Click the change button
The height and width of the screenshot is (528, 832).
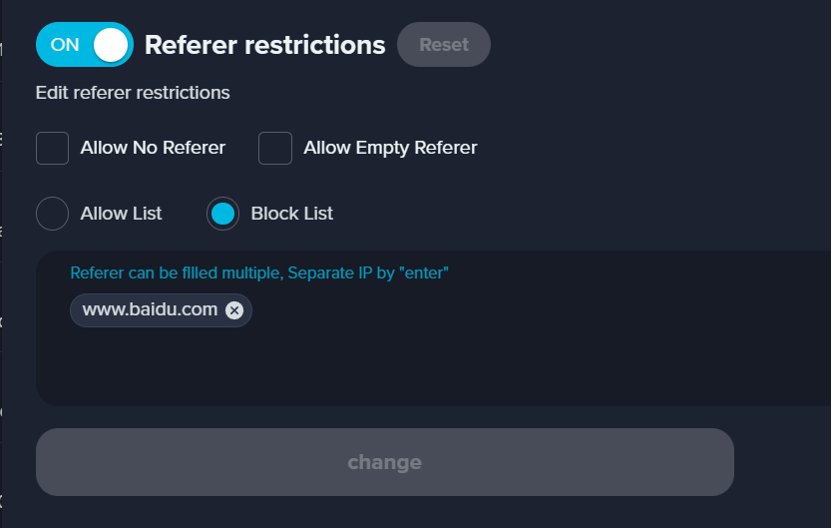click(385, 462)
